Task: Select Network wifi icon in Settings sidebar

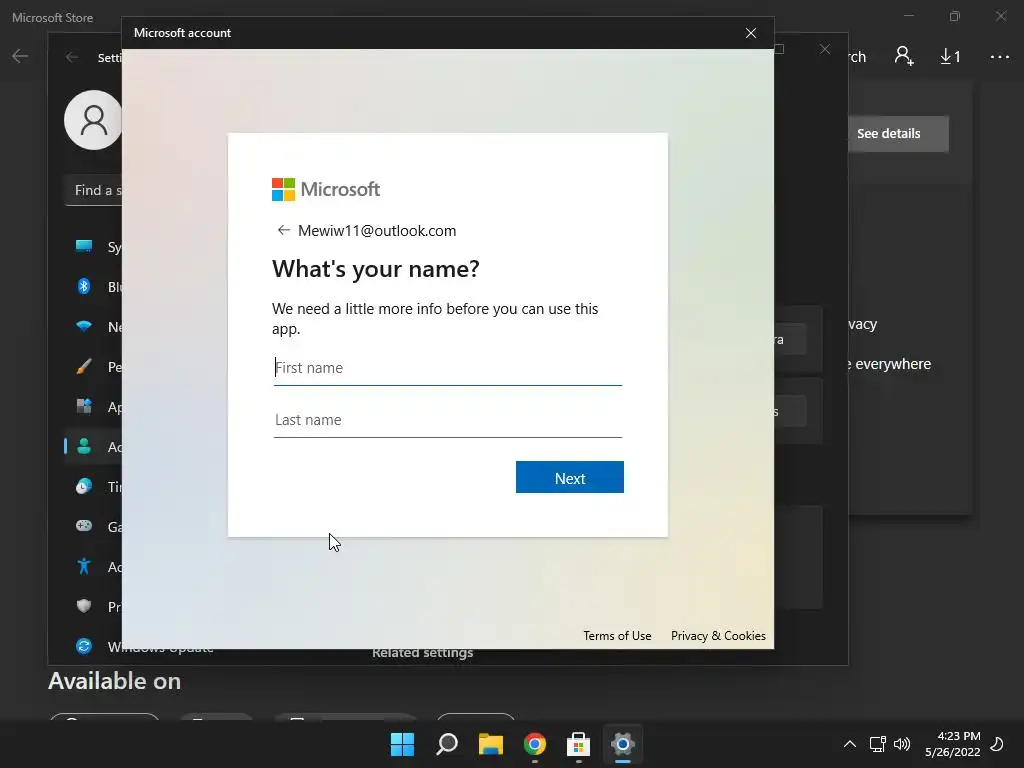Action: coord(84,326)
